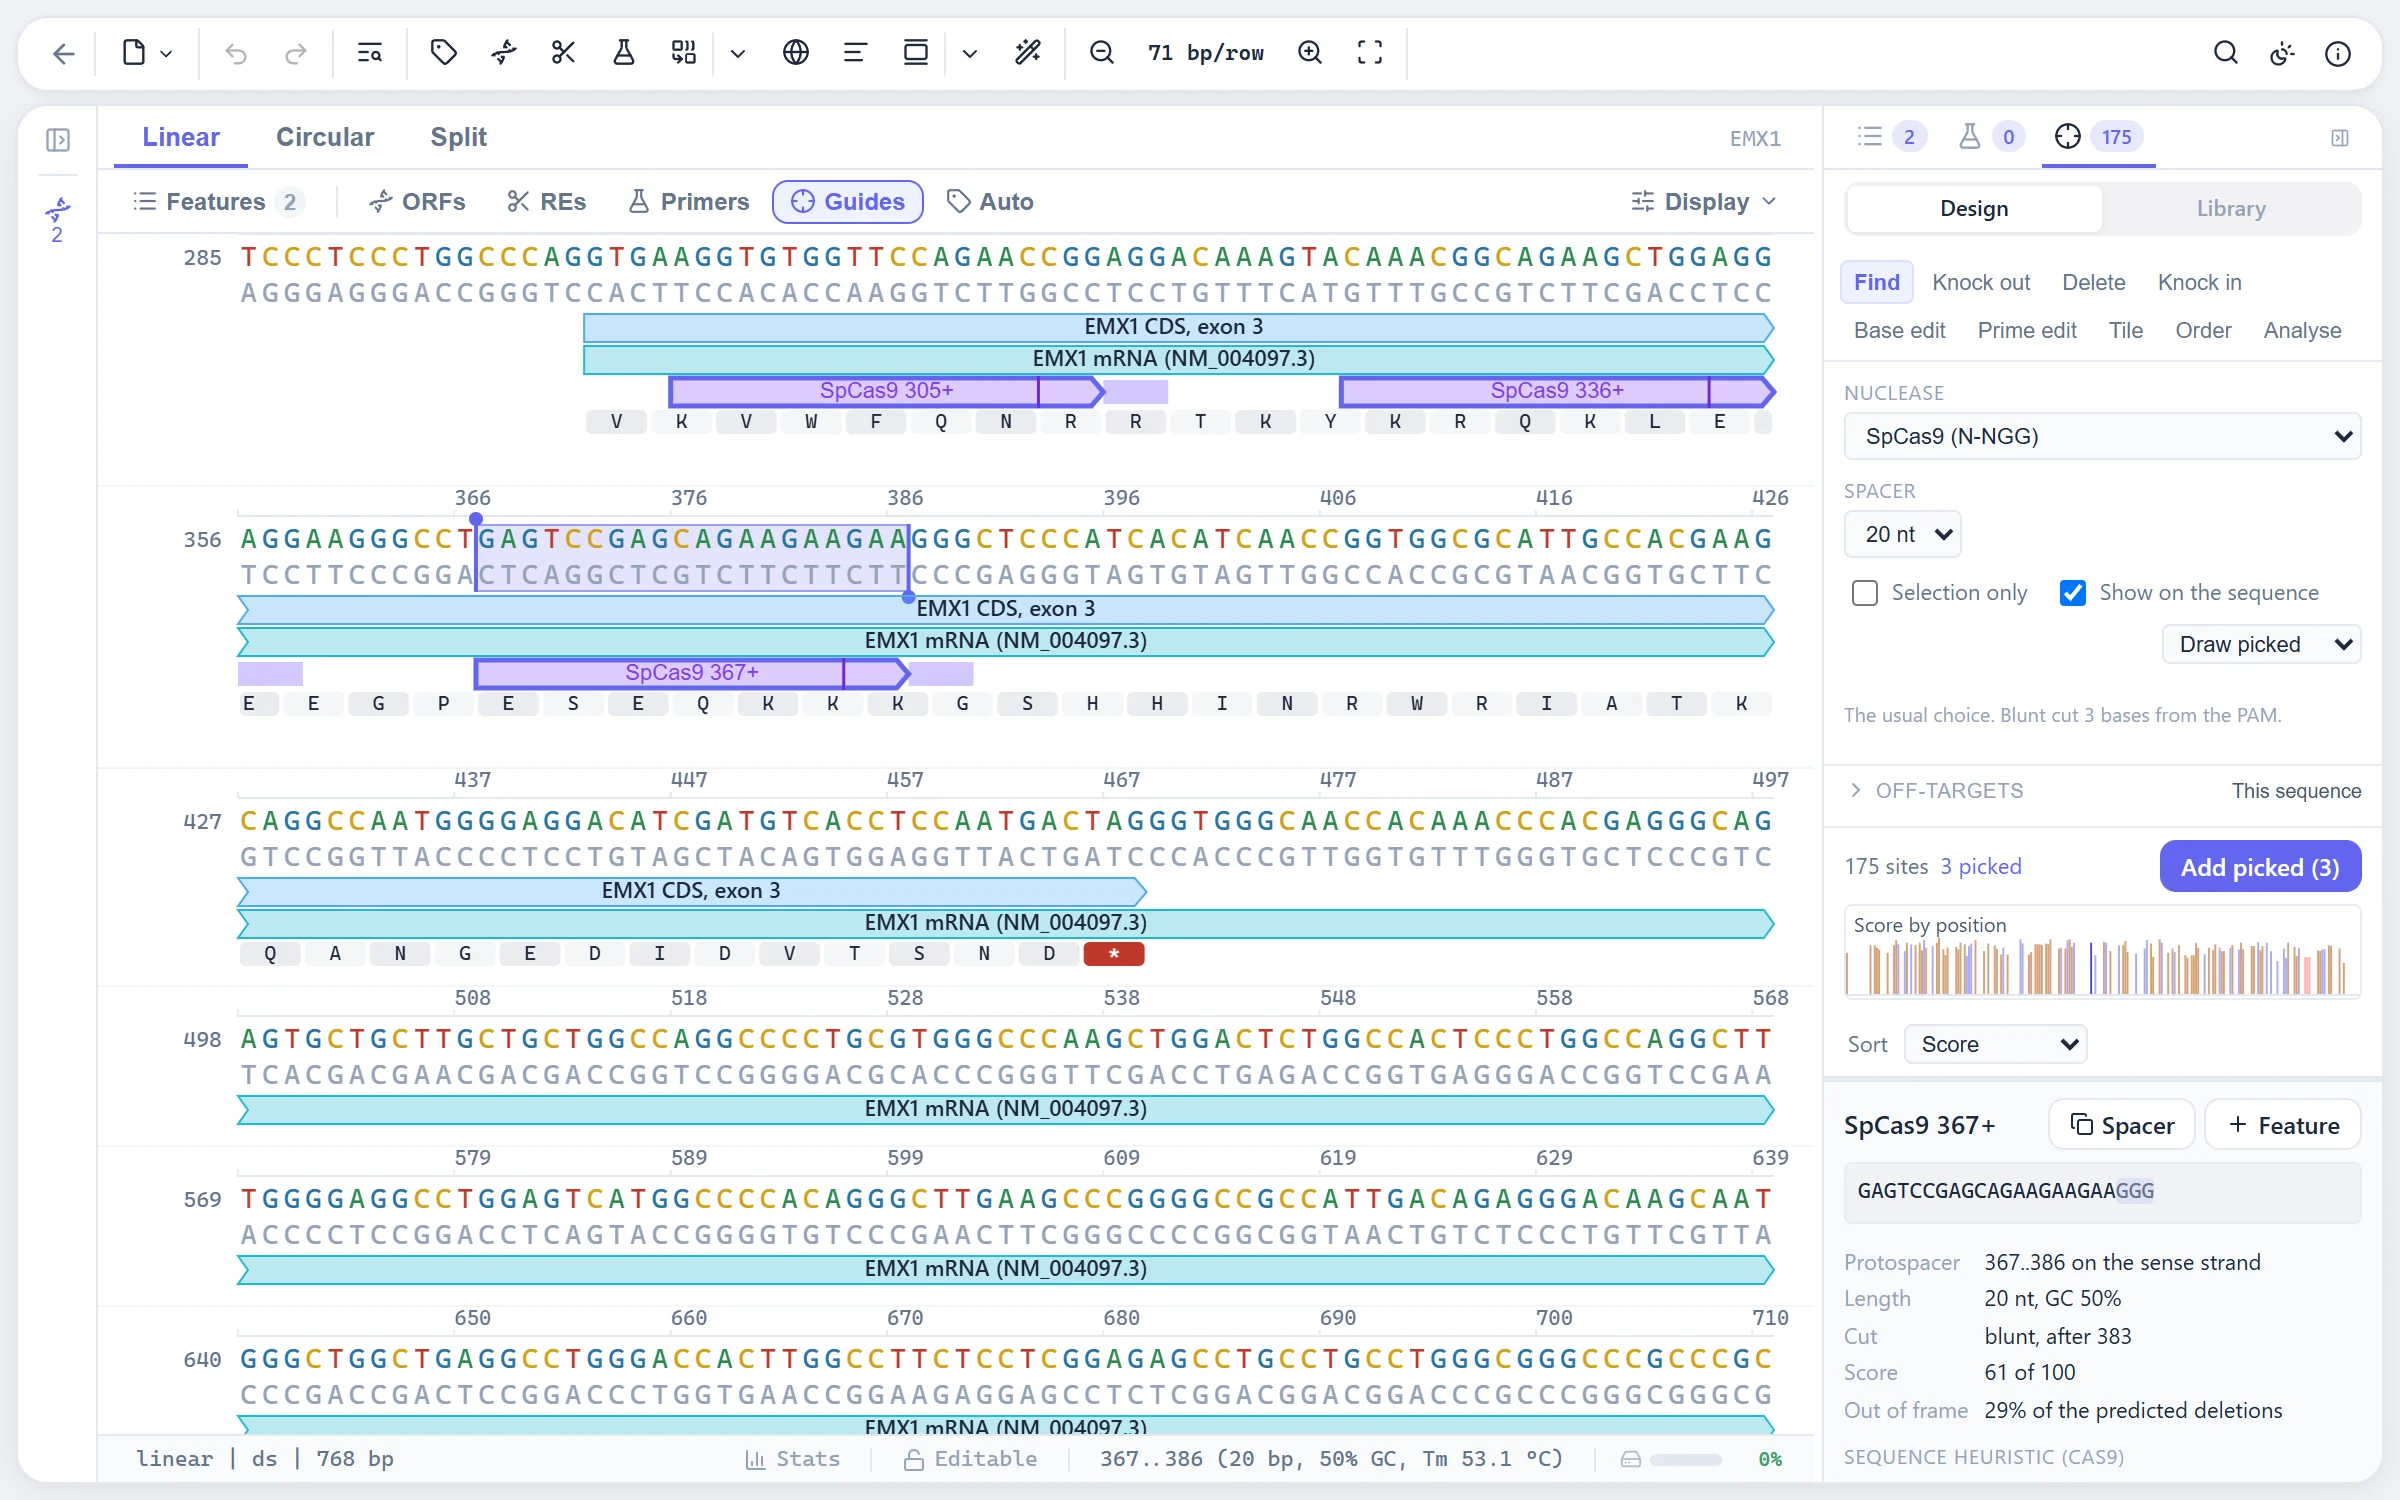Image resolution: width=2400 pixels, height=1500 pixels.
Task: Open the find-in-sequence toolbar icon
Action: pyautogui.click(x=370, y=53)
